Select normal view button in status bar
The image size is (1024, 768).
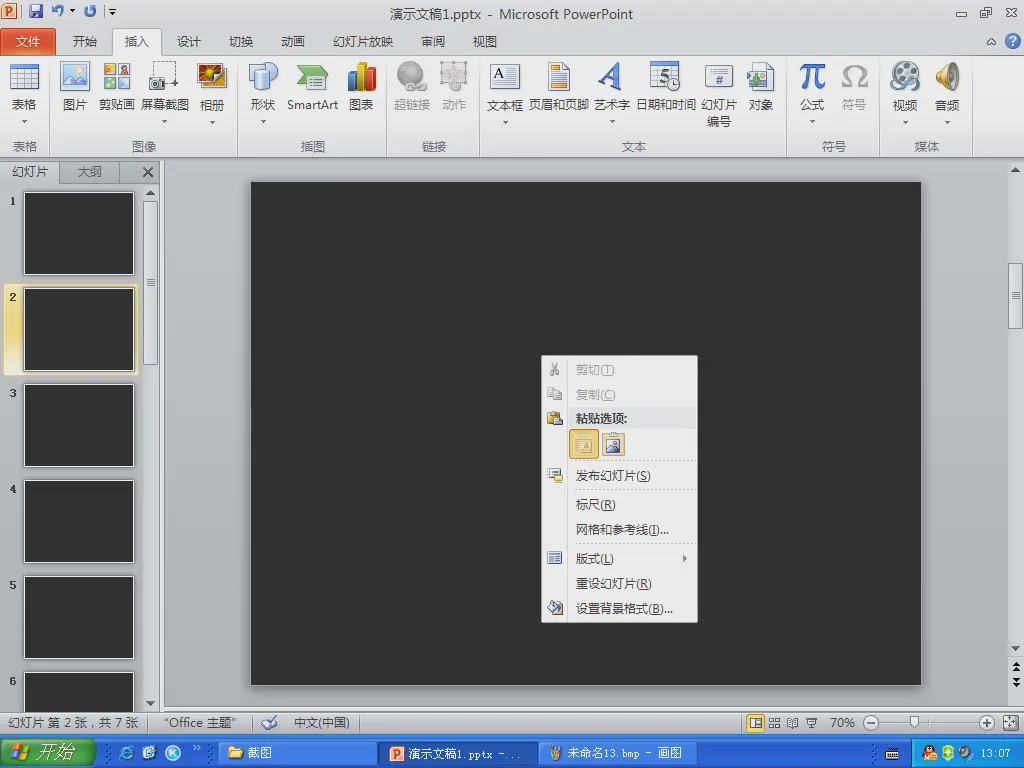pos(756,723)
